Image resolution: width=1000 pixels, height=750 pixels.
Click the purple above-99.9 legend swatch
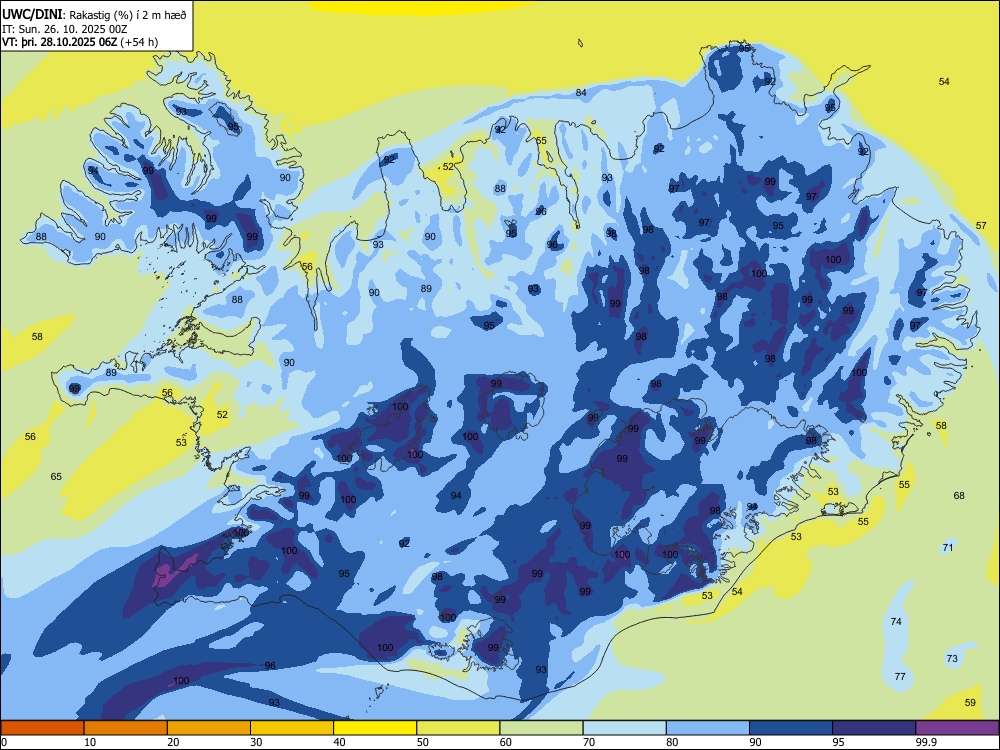(x=957, y=728)
